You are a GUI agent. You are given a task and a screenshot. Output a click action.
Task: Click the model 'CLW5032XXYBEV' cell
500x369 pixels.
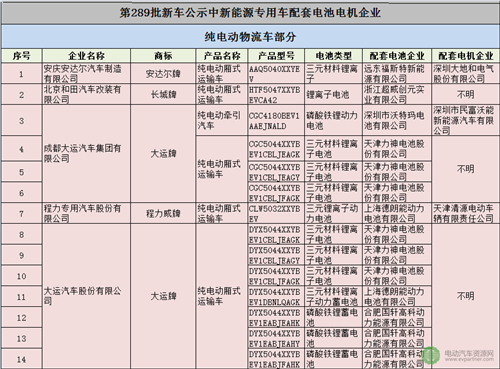276,213
